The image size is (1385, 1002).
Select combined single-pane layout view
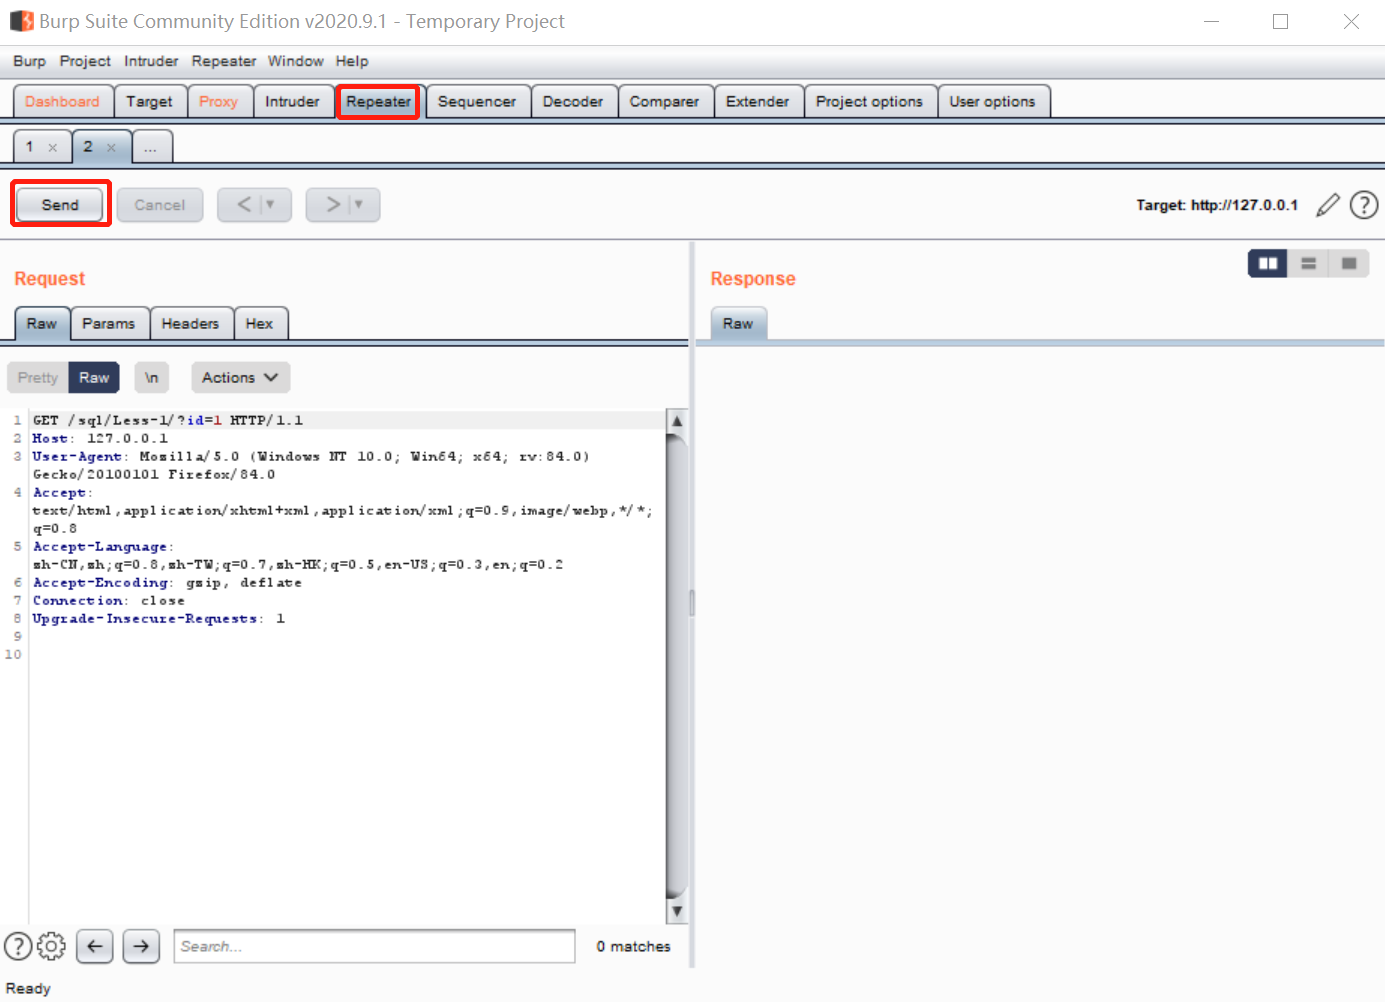click(x=1349, y=263)
